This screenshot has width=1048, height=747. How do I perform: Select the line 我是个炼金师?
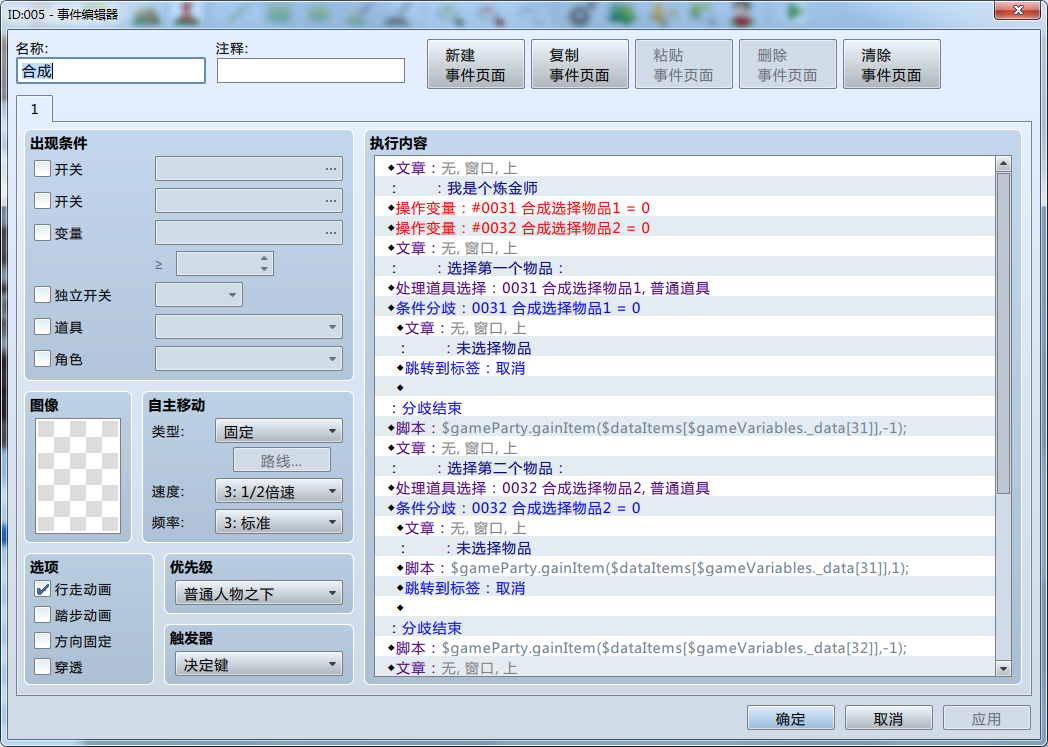(685, 188)
